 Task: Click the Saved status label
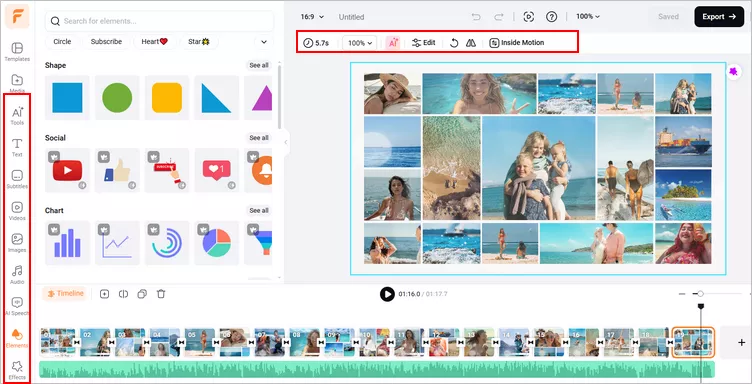(668, 17)
